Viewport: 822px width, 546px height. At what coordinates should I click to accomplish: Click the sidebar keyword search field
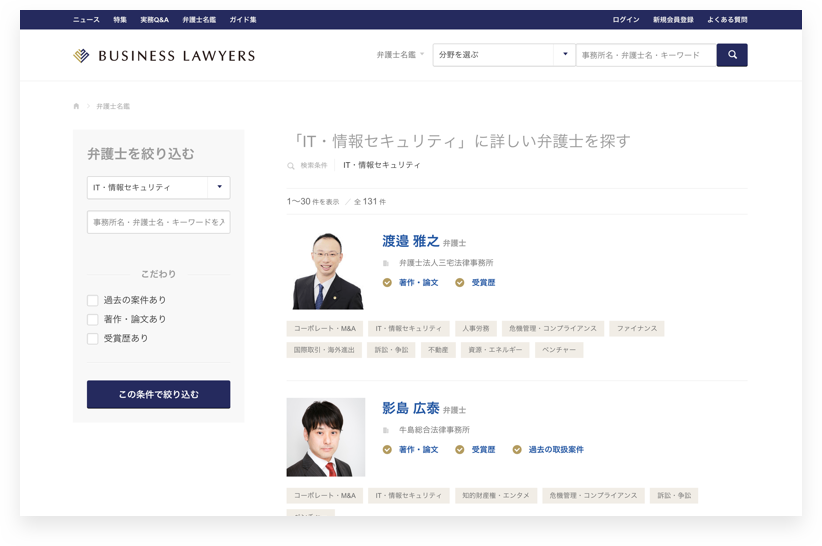(158, 222)
